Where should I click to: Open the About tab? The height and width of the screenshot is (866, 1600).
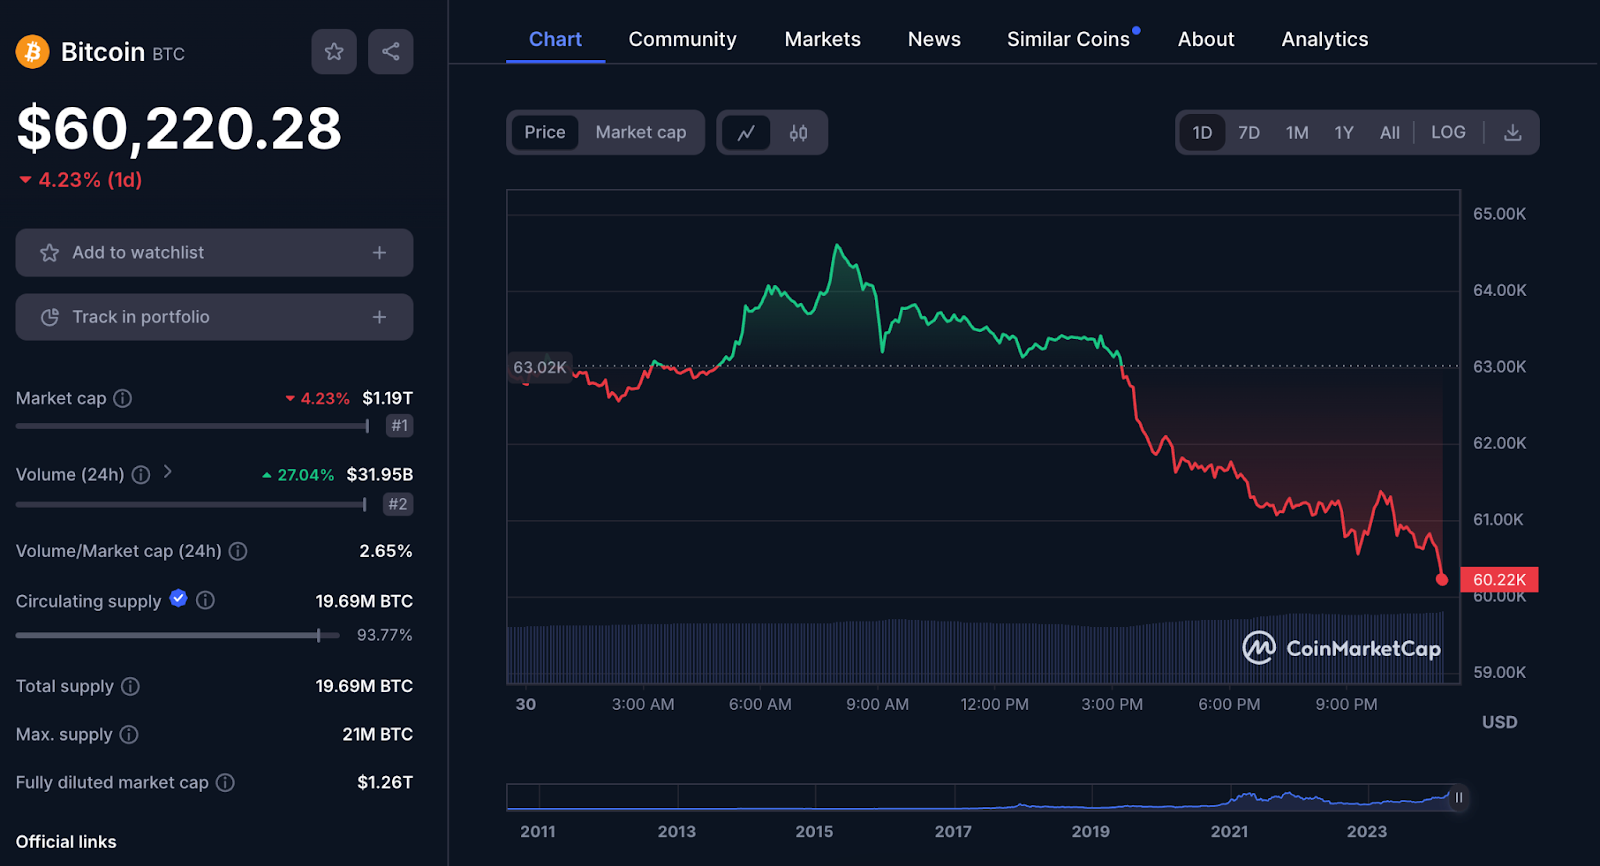pos(1206,39)
